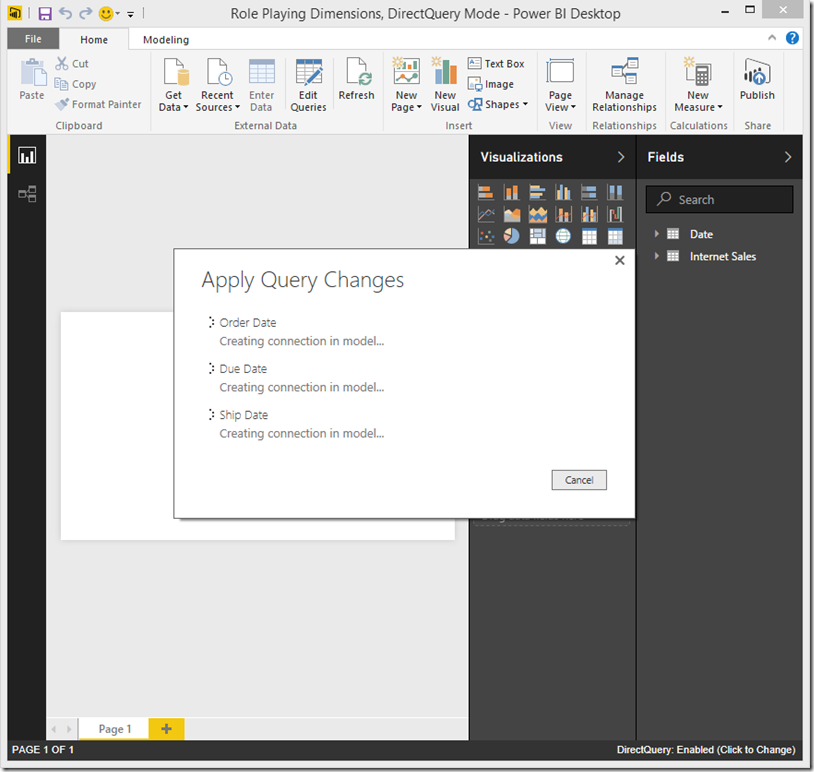Add a New Visual
This screenshot has height=772, width=814.
pyautogui.click(x=445, y=85)
